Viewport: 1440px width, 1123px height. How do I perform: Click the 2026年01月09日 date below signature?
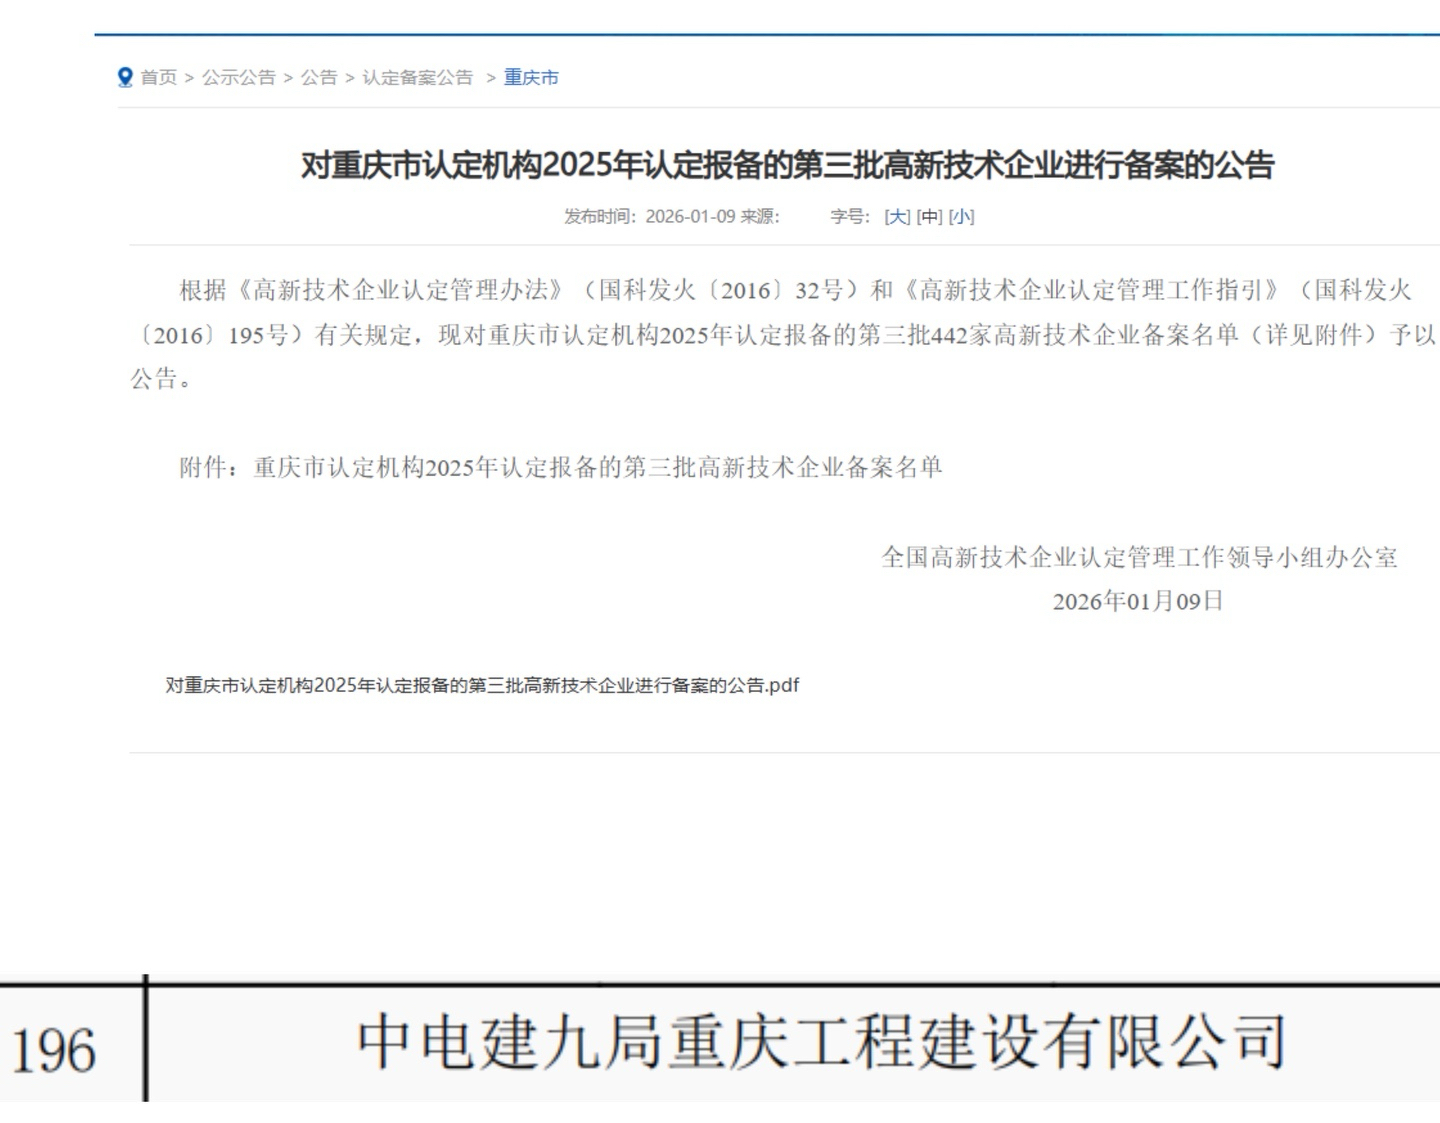(1138, 601)
